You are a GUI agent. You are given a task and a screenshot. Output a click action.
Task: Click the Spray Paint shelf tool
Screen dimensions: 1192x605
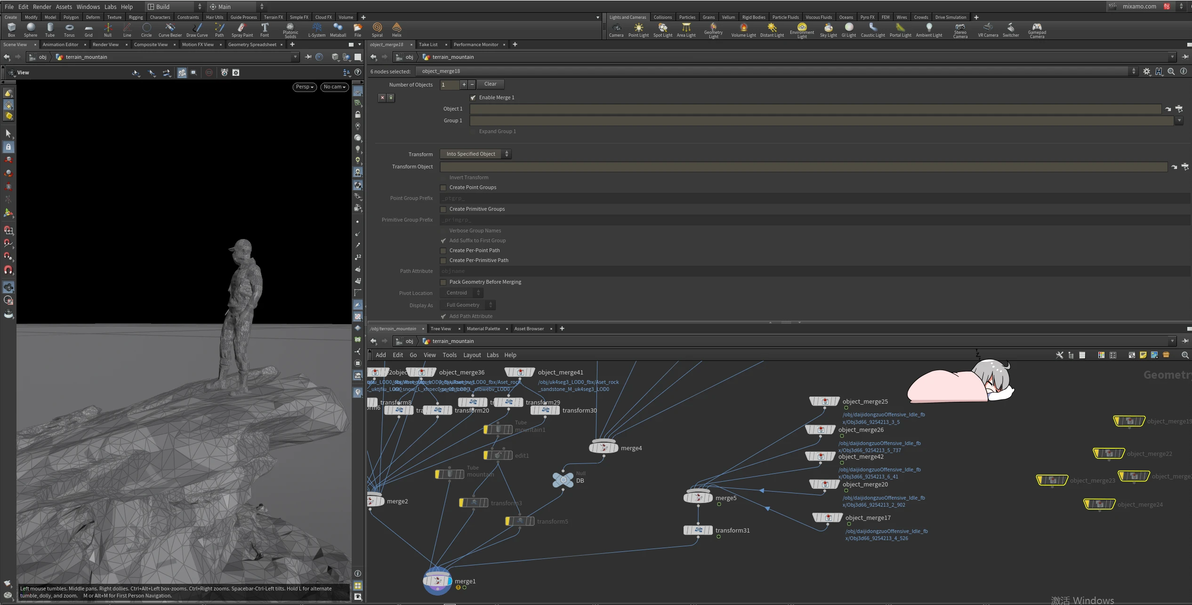click(x=242, y=29)
